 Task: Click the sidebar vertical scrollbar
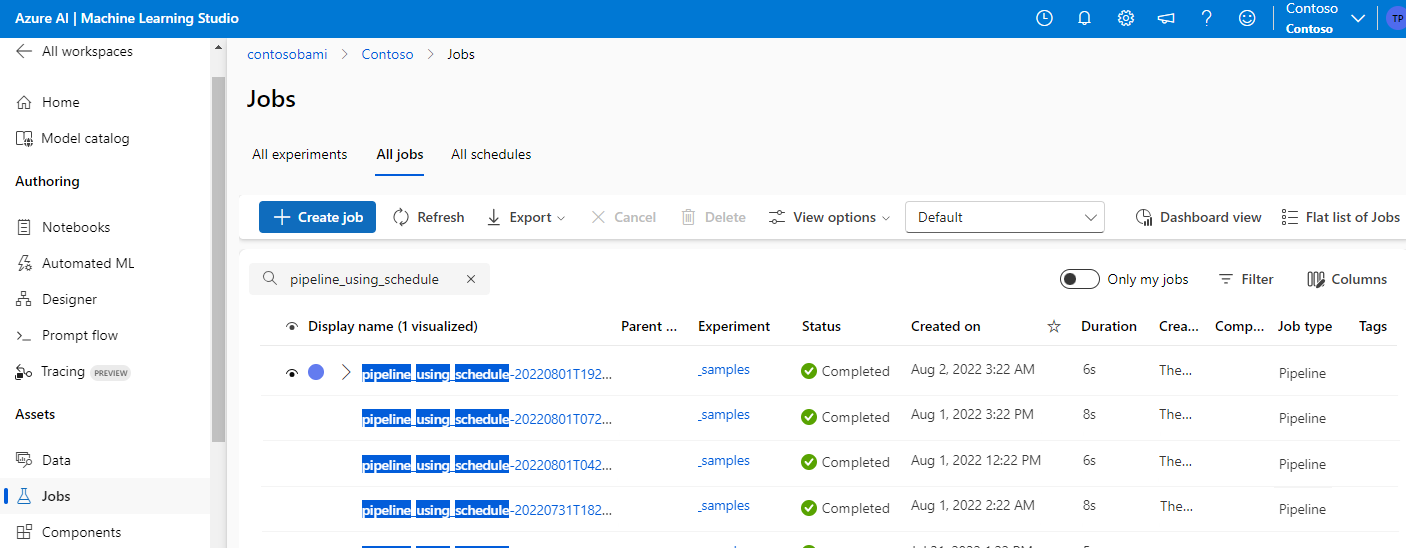point(219,259)
